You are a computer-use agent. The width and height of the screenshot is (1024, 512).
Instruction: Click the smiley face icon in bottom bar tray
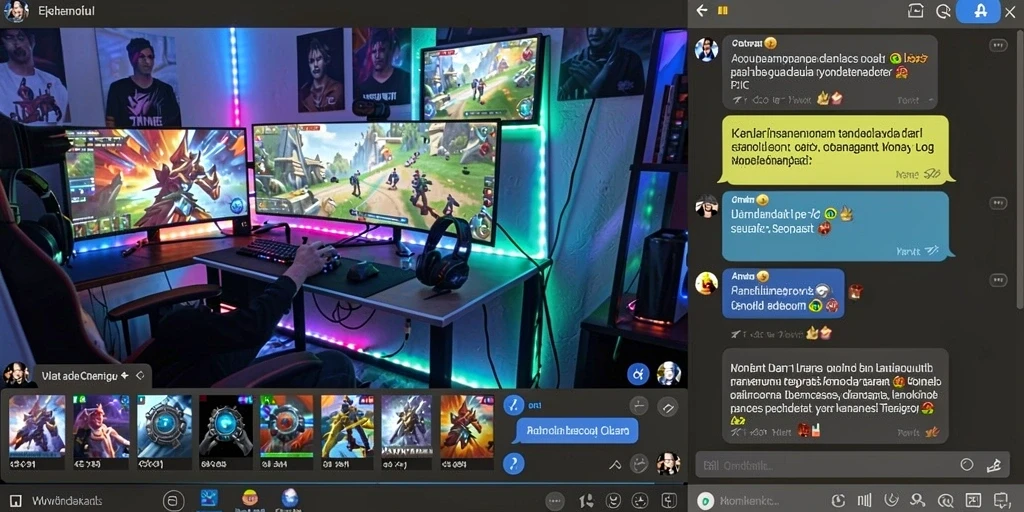613,501
